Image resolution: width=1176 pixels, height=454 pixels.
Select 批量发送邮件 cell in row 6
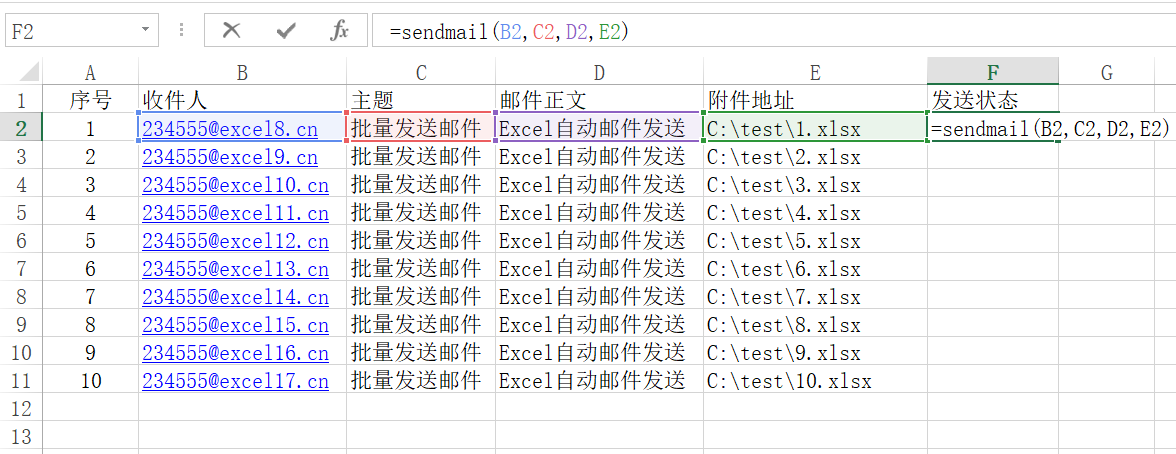421,241
